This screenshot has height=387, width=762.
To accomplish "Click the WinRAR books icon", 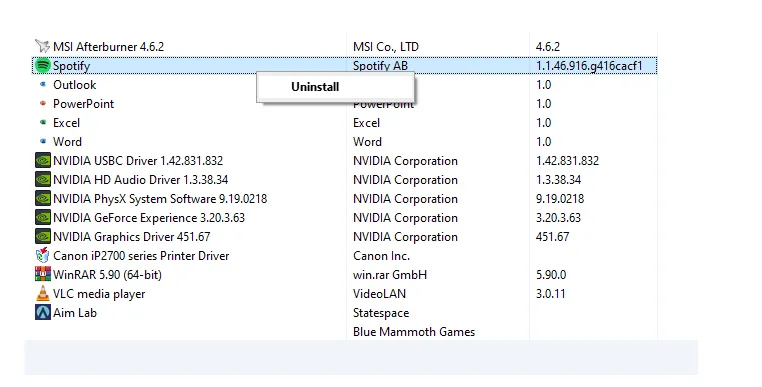I will tap(43, 274).
